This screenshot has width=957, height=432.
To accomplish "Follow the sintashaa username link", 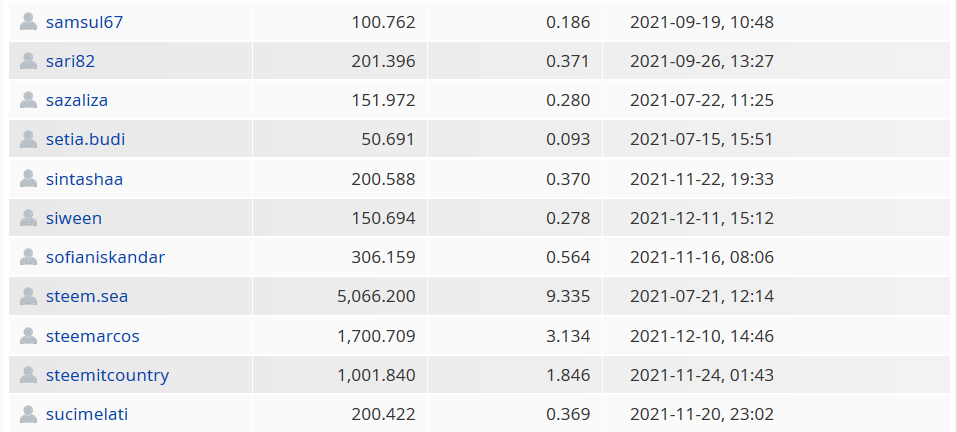I will coord(84,179).
